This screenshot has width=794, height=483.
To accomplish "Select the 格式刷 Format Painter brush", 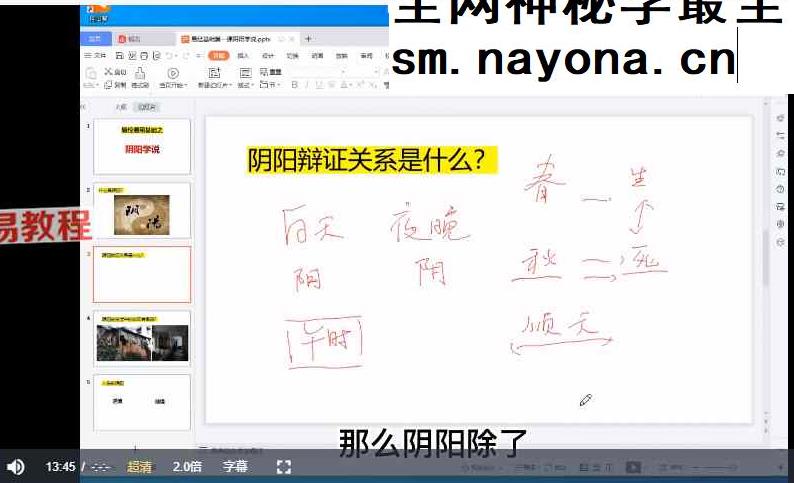I will 140,73.
